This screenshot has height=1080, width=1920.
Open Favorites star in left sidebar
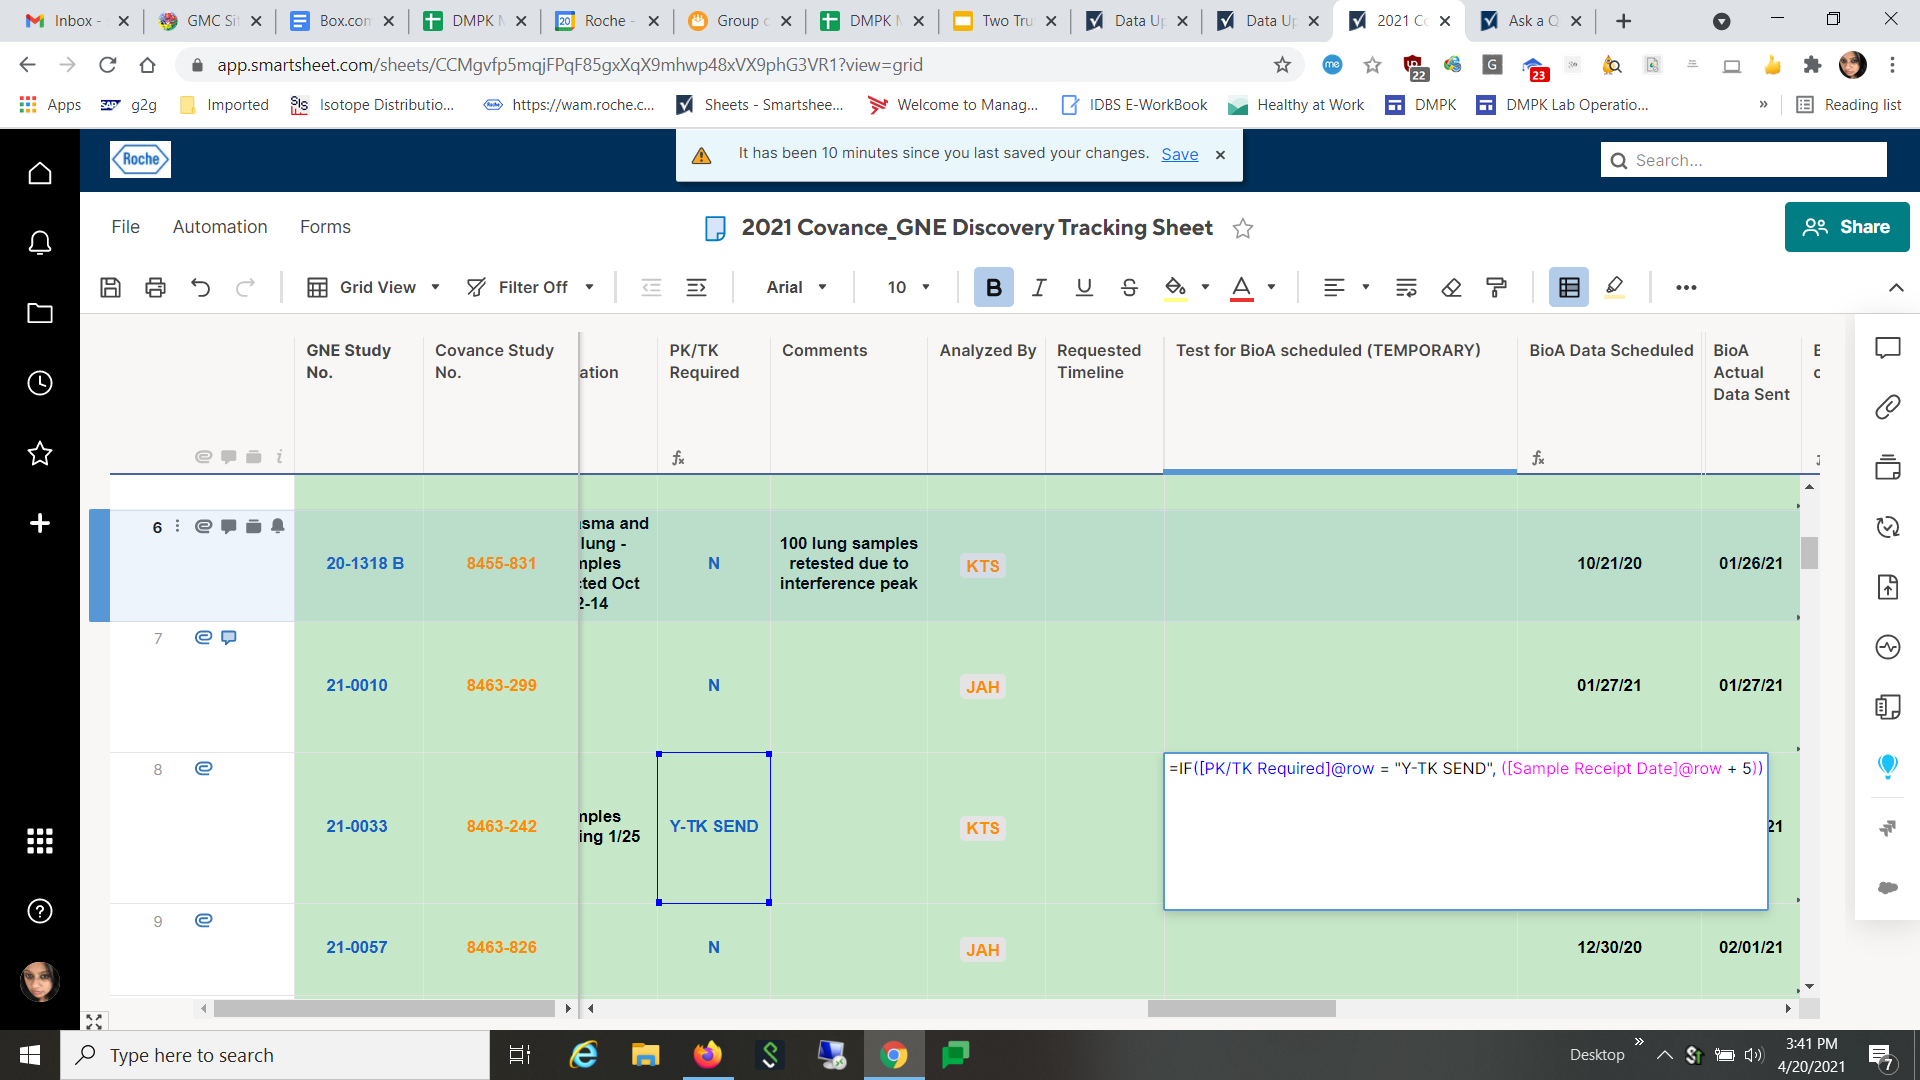point(40,454)
